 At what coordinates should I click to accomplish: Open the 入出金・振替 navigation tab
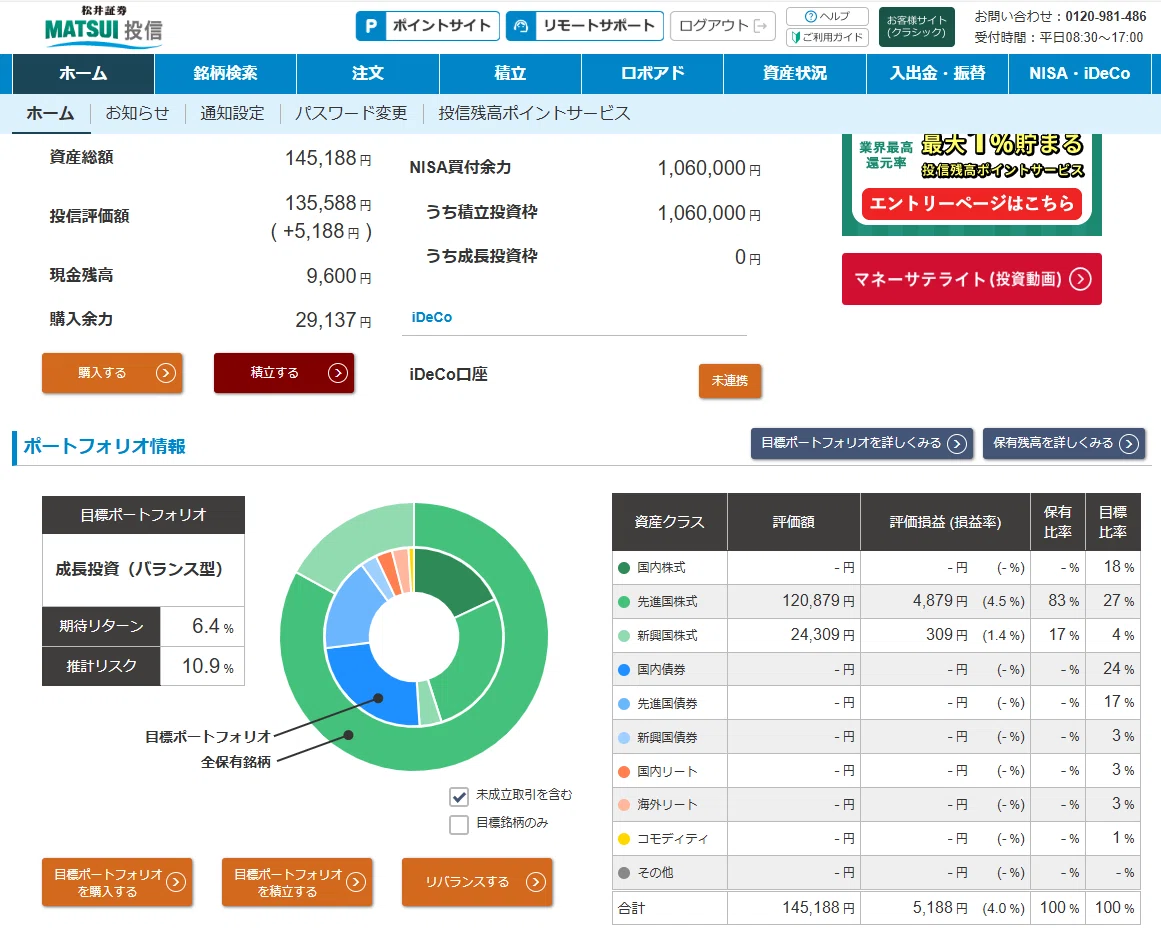[937, 73]
